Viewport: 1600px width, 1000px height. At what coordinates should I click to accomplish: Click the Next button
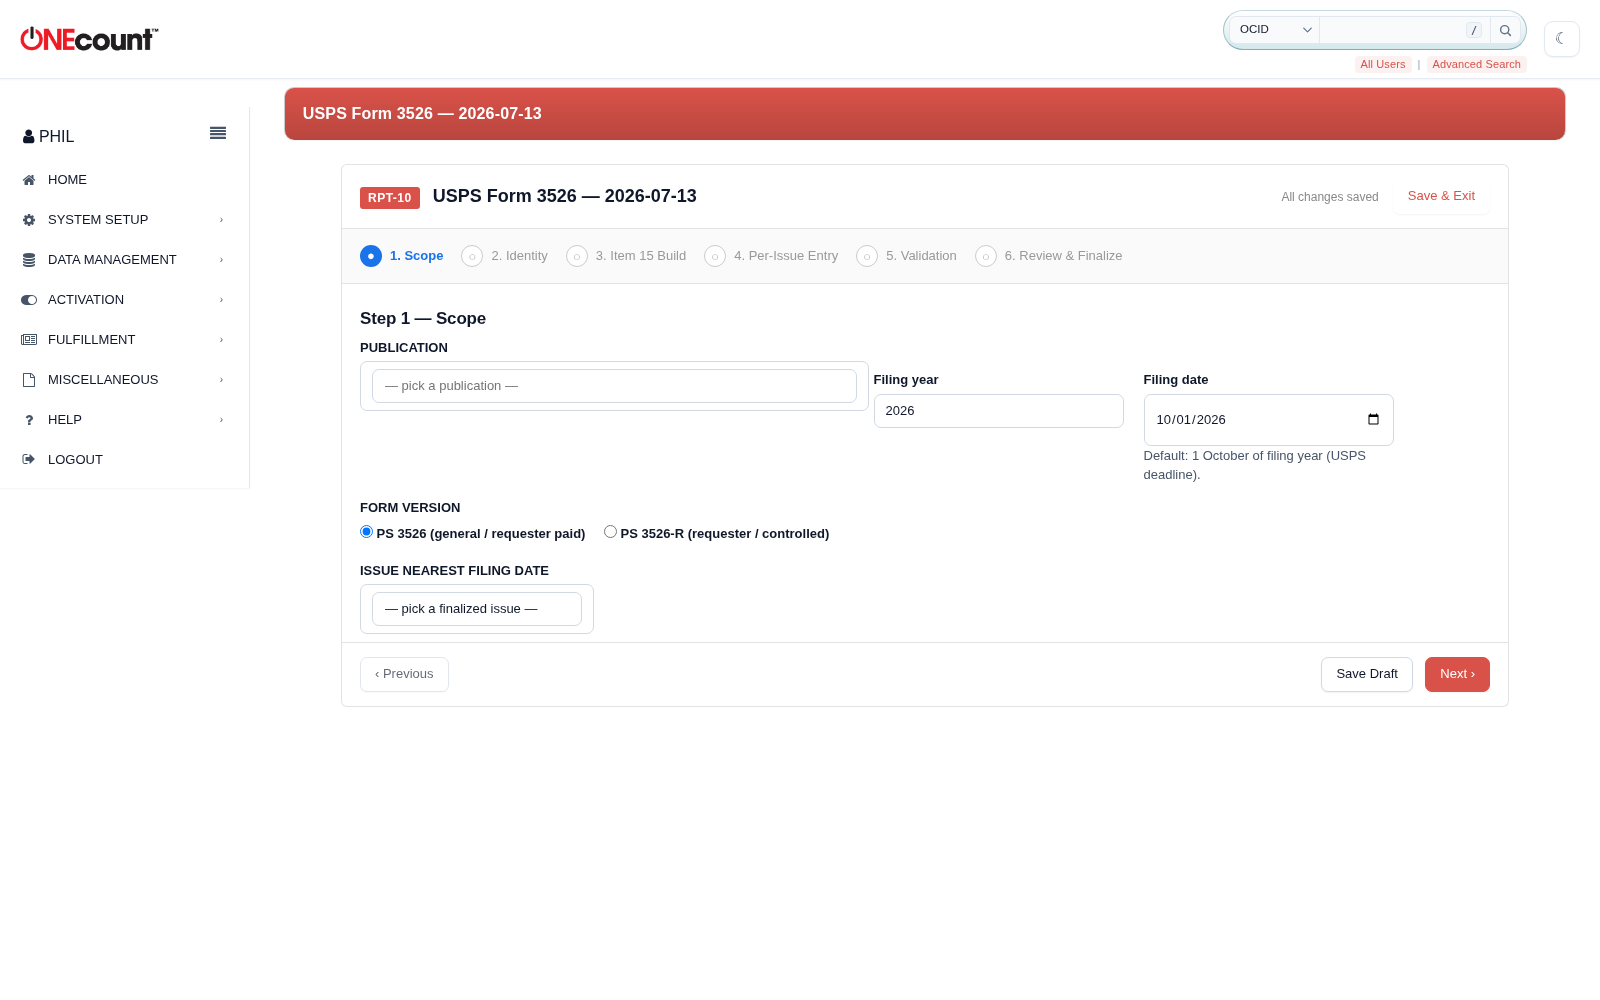pyautogui.click(x=1457, y=674)
